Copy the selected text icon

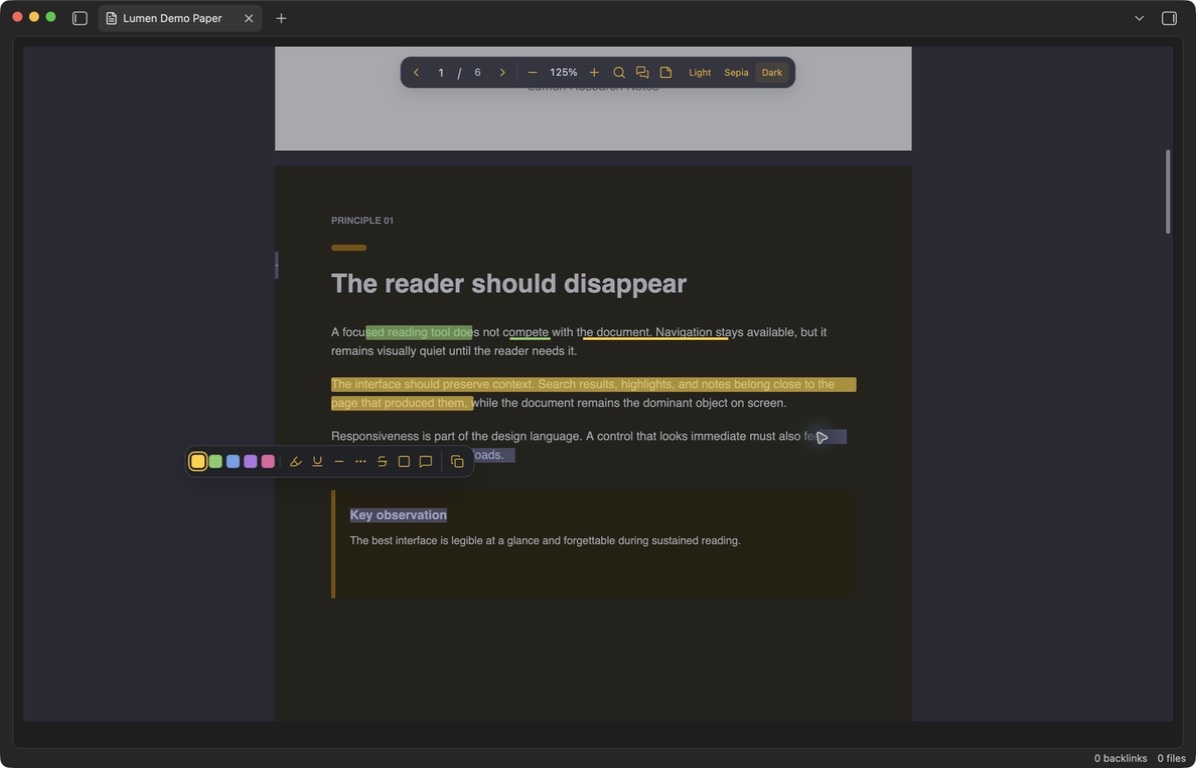pyautogui.click(x=457, y=461)
